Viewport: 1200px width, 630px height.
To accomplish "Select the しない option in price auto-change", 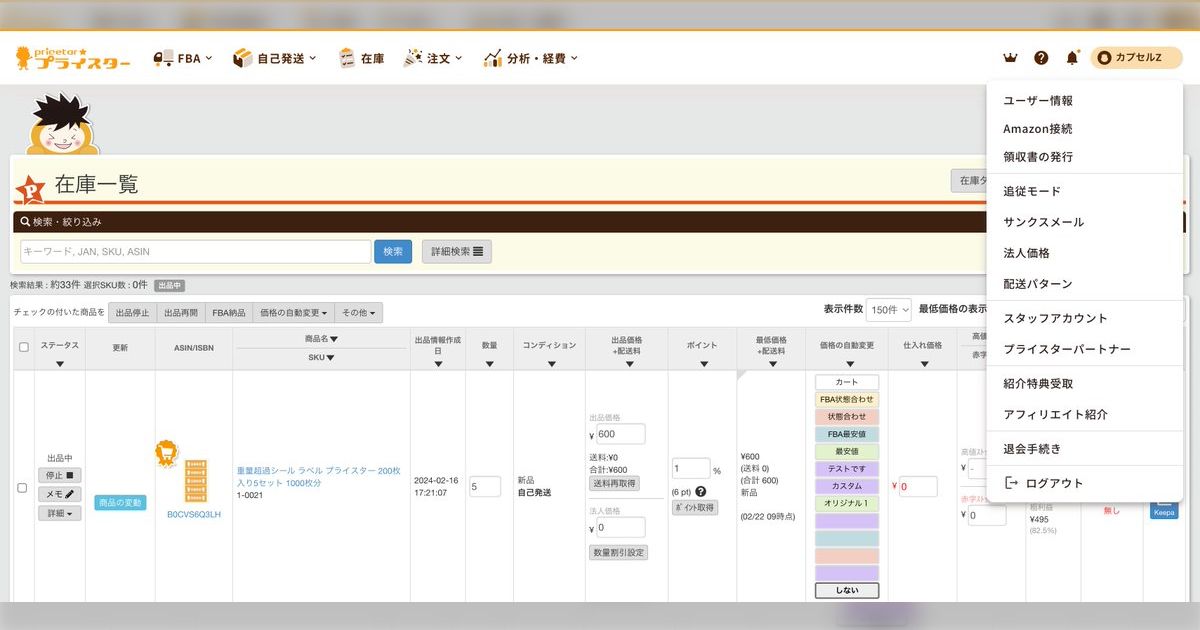I will point(846,590).
